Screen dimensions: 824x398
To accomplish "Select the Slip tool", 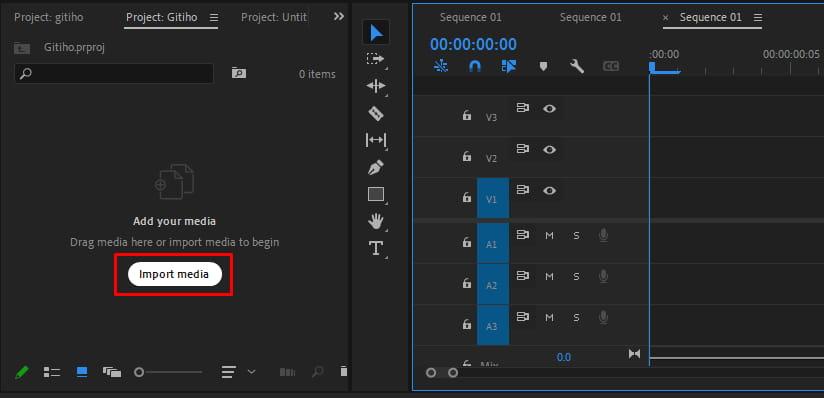I will pos(376,140).
